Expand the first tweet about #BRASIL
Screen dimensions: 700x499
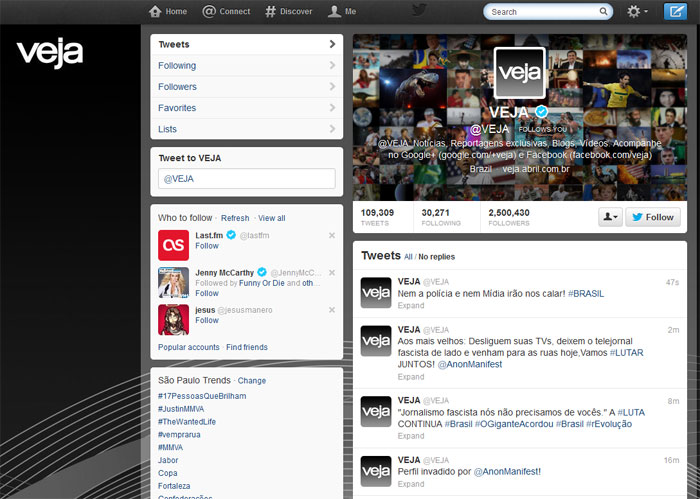pos(411,306)
